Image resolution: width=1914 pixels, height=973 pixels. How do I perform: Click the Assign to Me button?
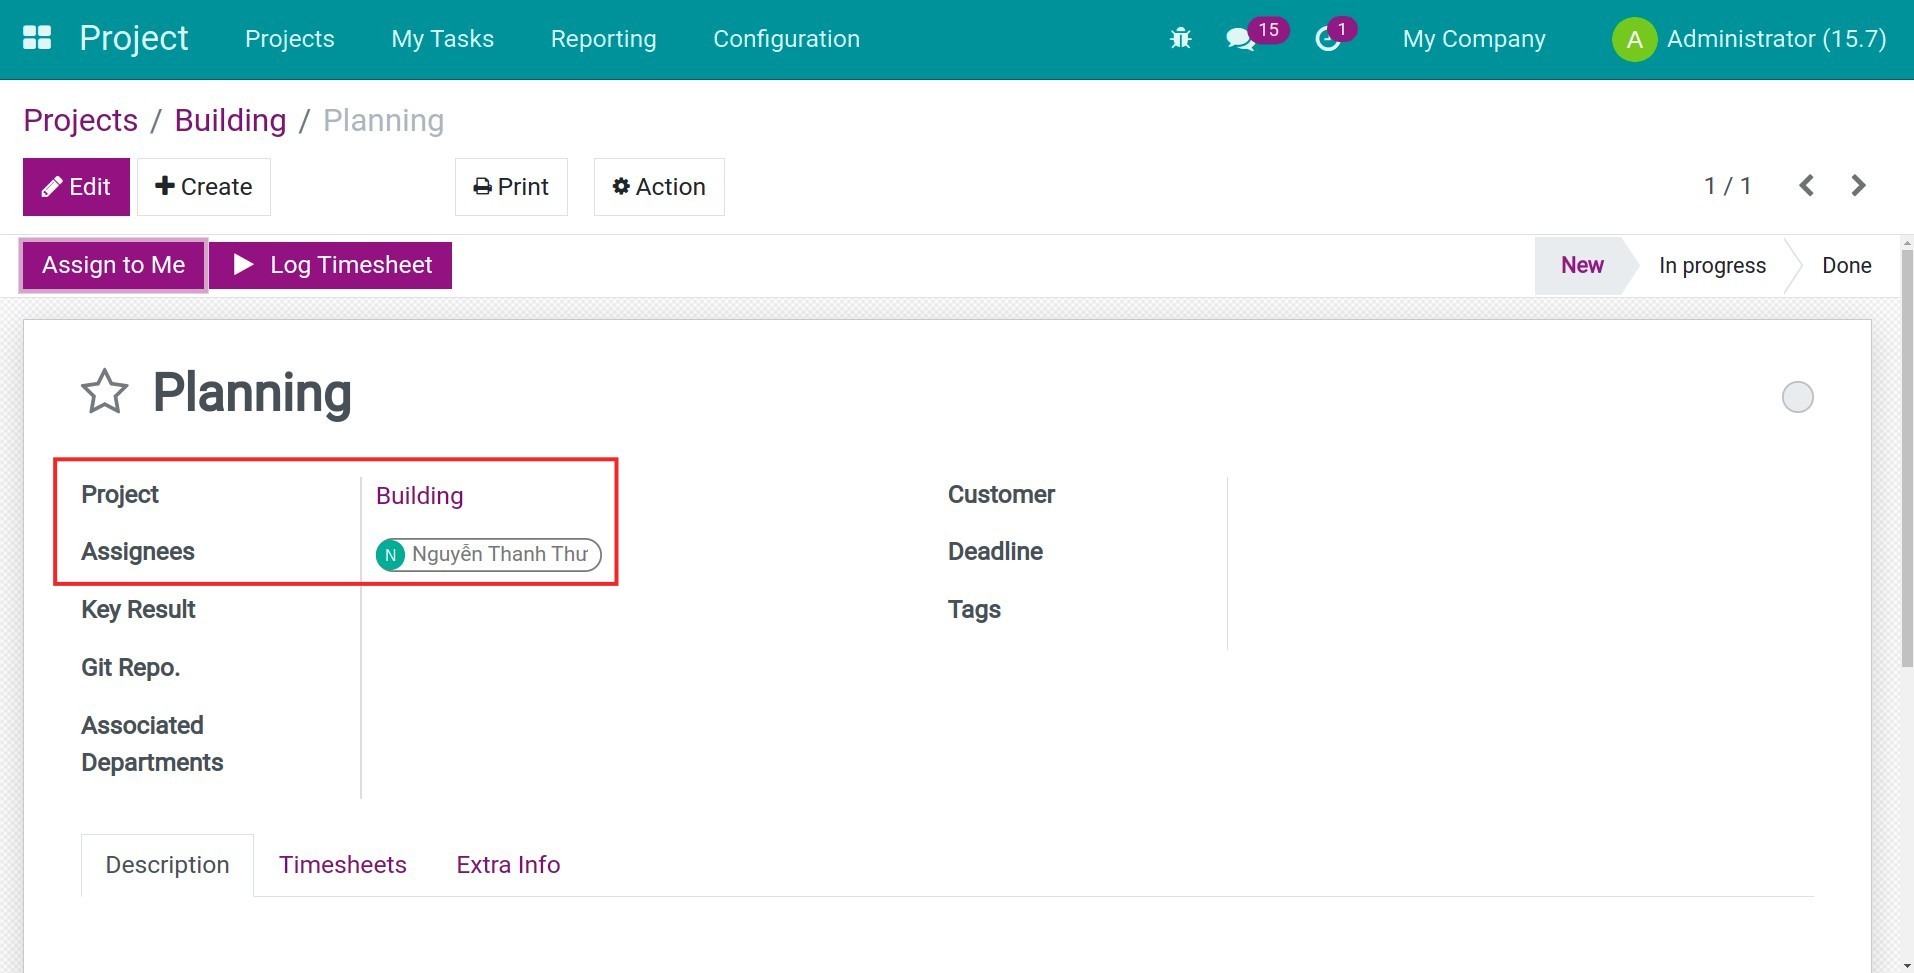(114, 265)
